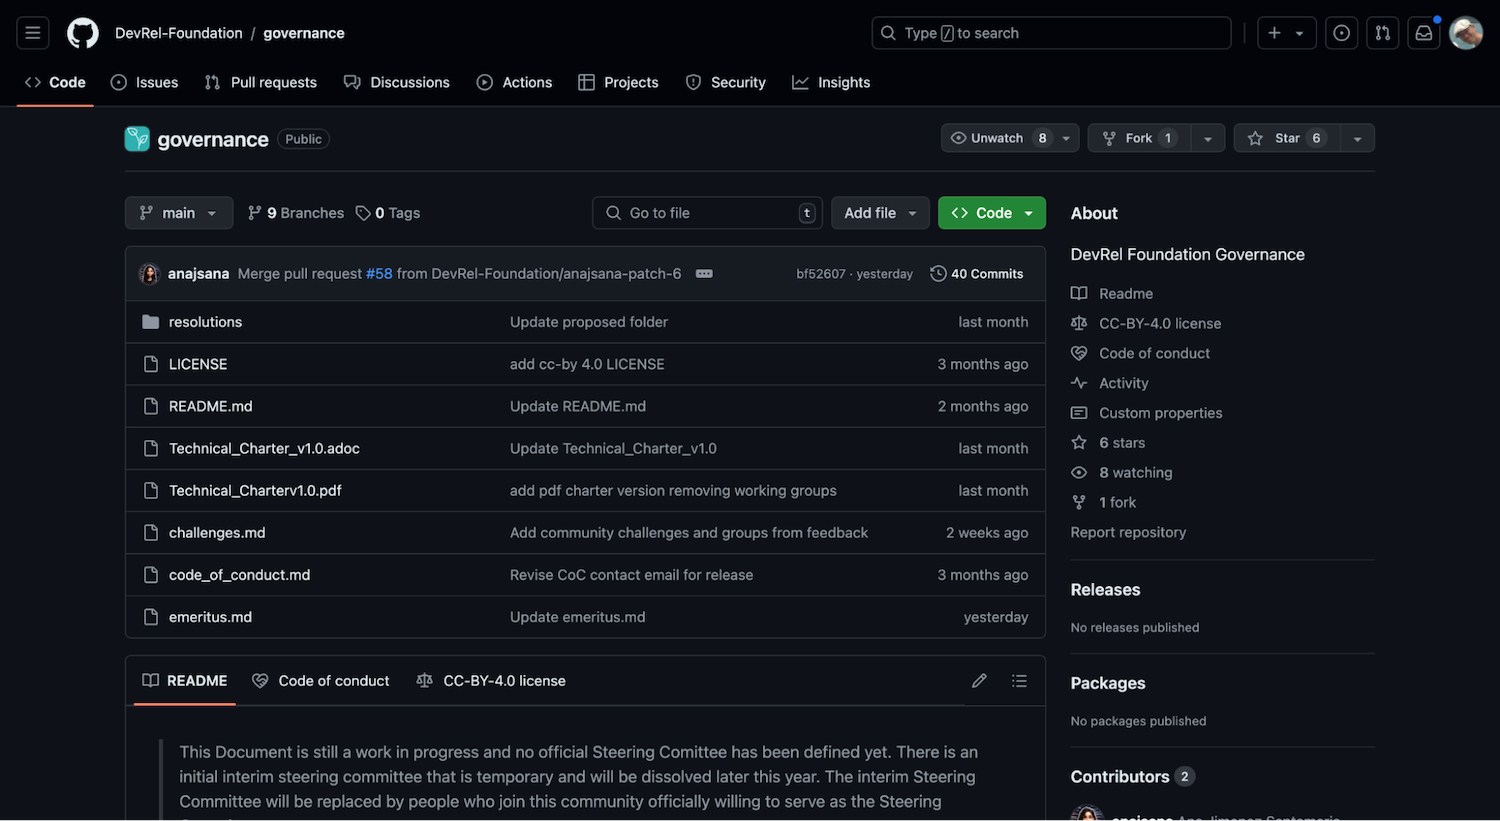Open commit "Revise CoC contact email for release"
The width and height of the screenshot is (1500, 821).
(631, 575)
